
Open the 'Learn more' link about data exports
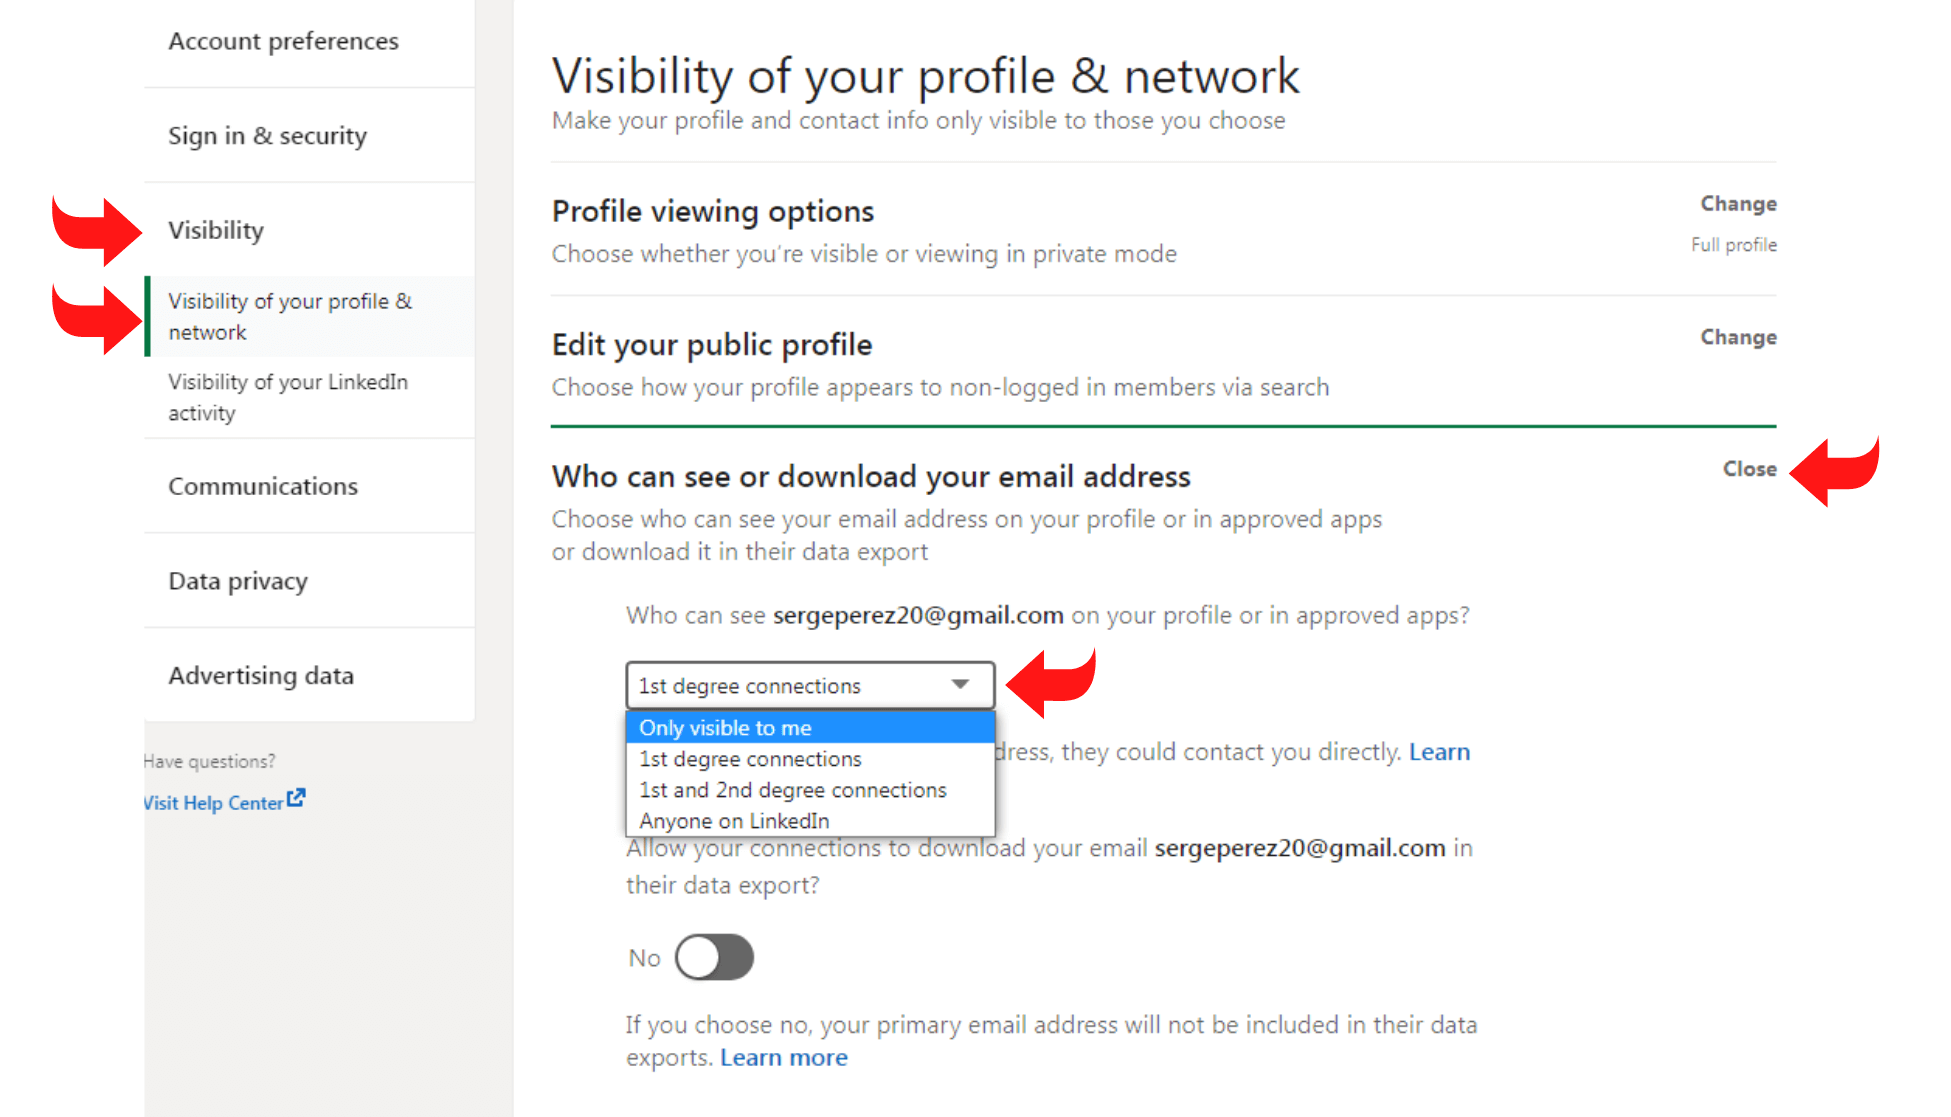783,1057
